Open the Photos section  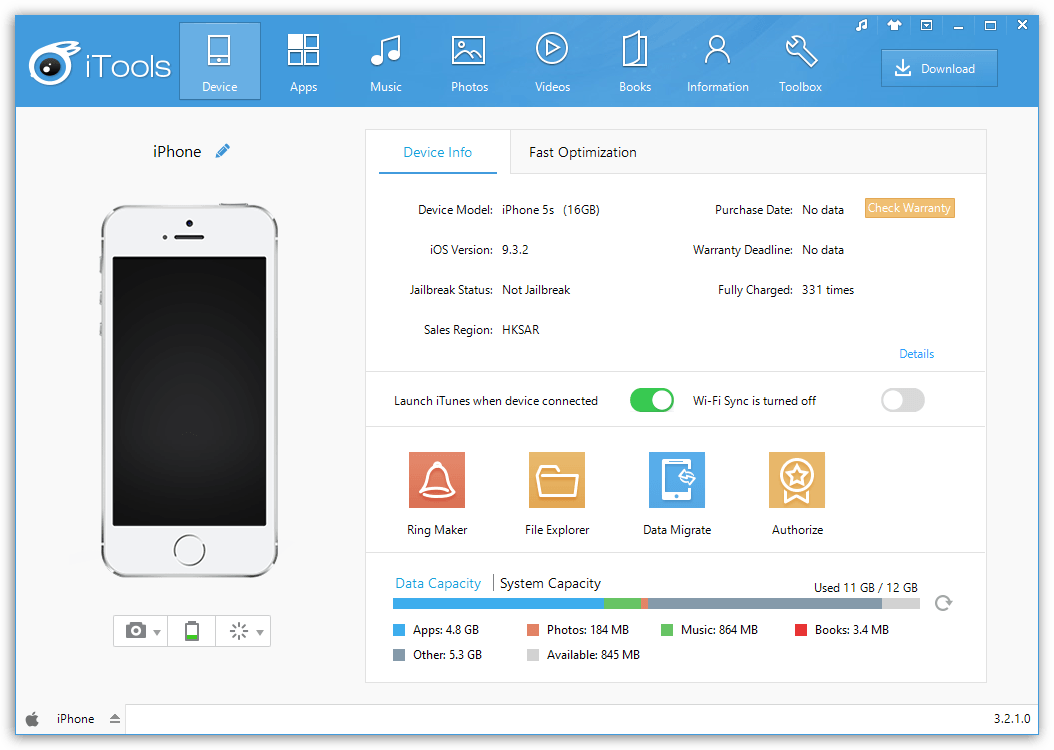(469, 62)
